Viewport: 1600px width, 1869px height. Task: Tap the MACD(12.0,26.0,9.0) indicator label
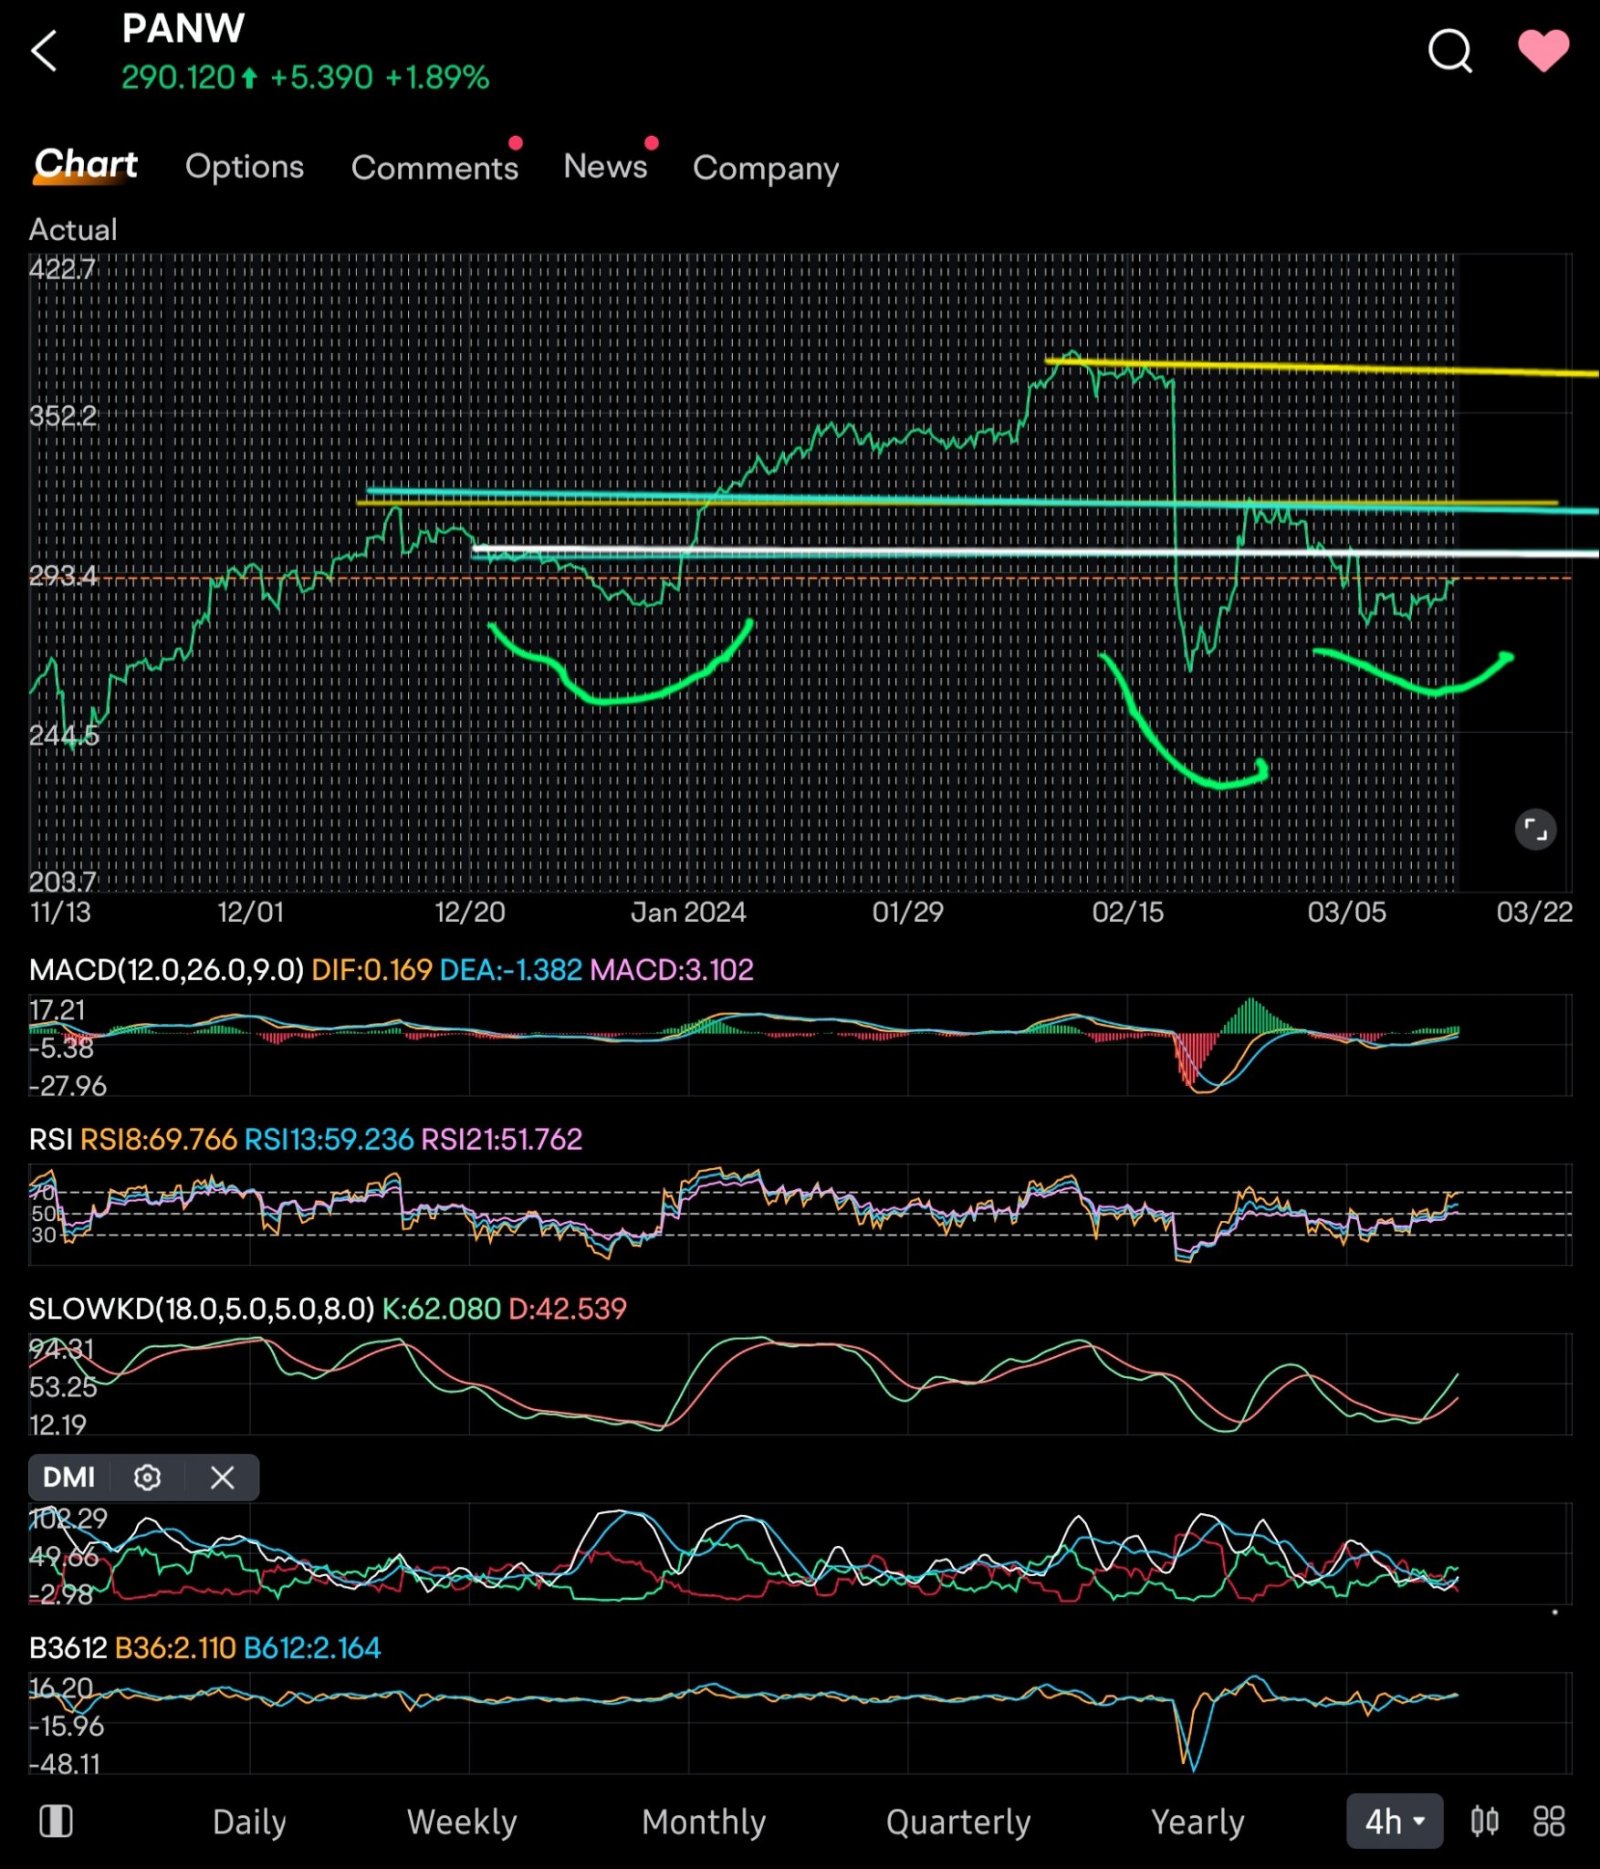point(166,969)
